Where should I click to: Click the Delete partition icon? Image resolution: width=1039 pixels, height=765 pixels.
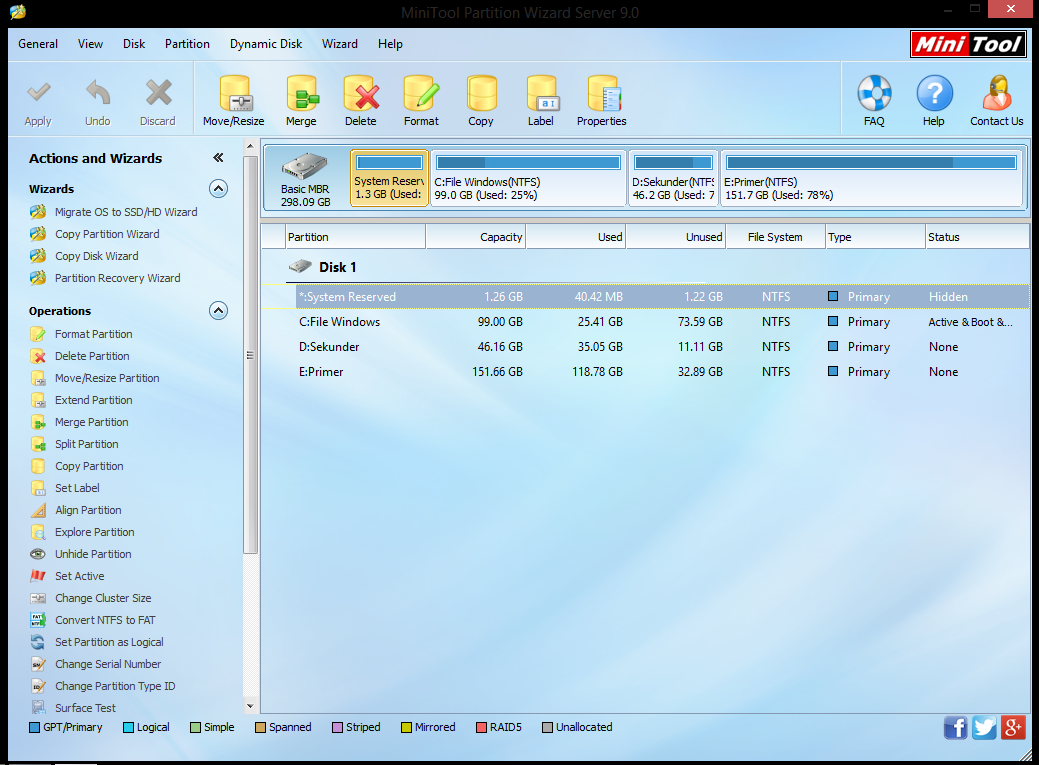(x=361, y=100)
